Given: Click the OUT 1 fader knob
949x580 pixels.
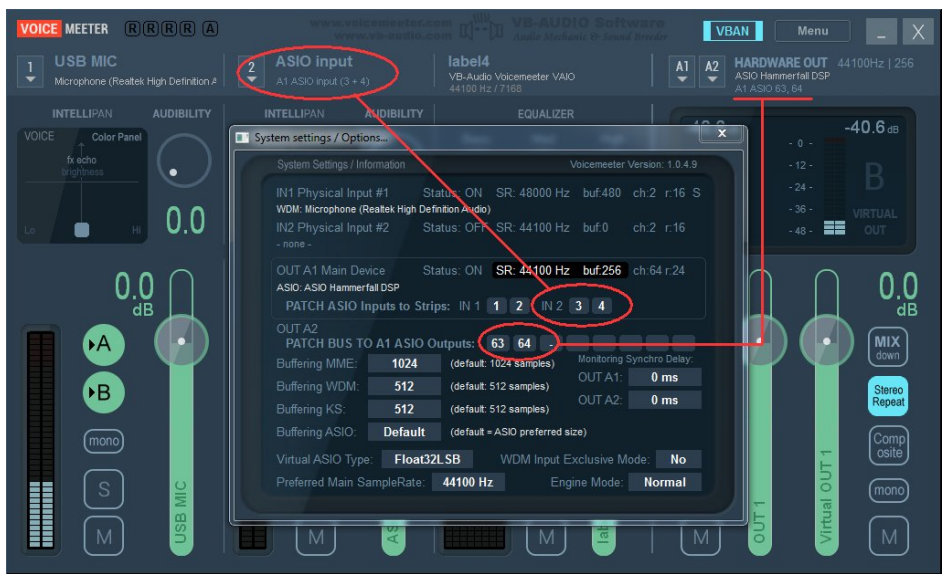Looking at the screenshot, I should [x=760, y=341].
